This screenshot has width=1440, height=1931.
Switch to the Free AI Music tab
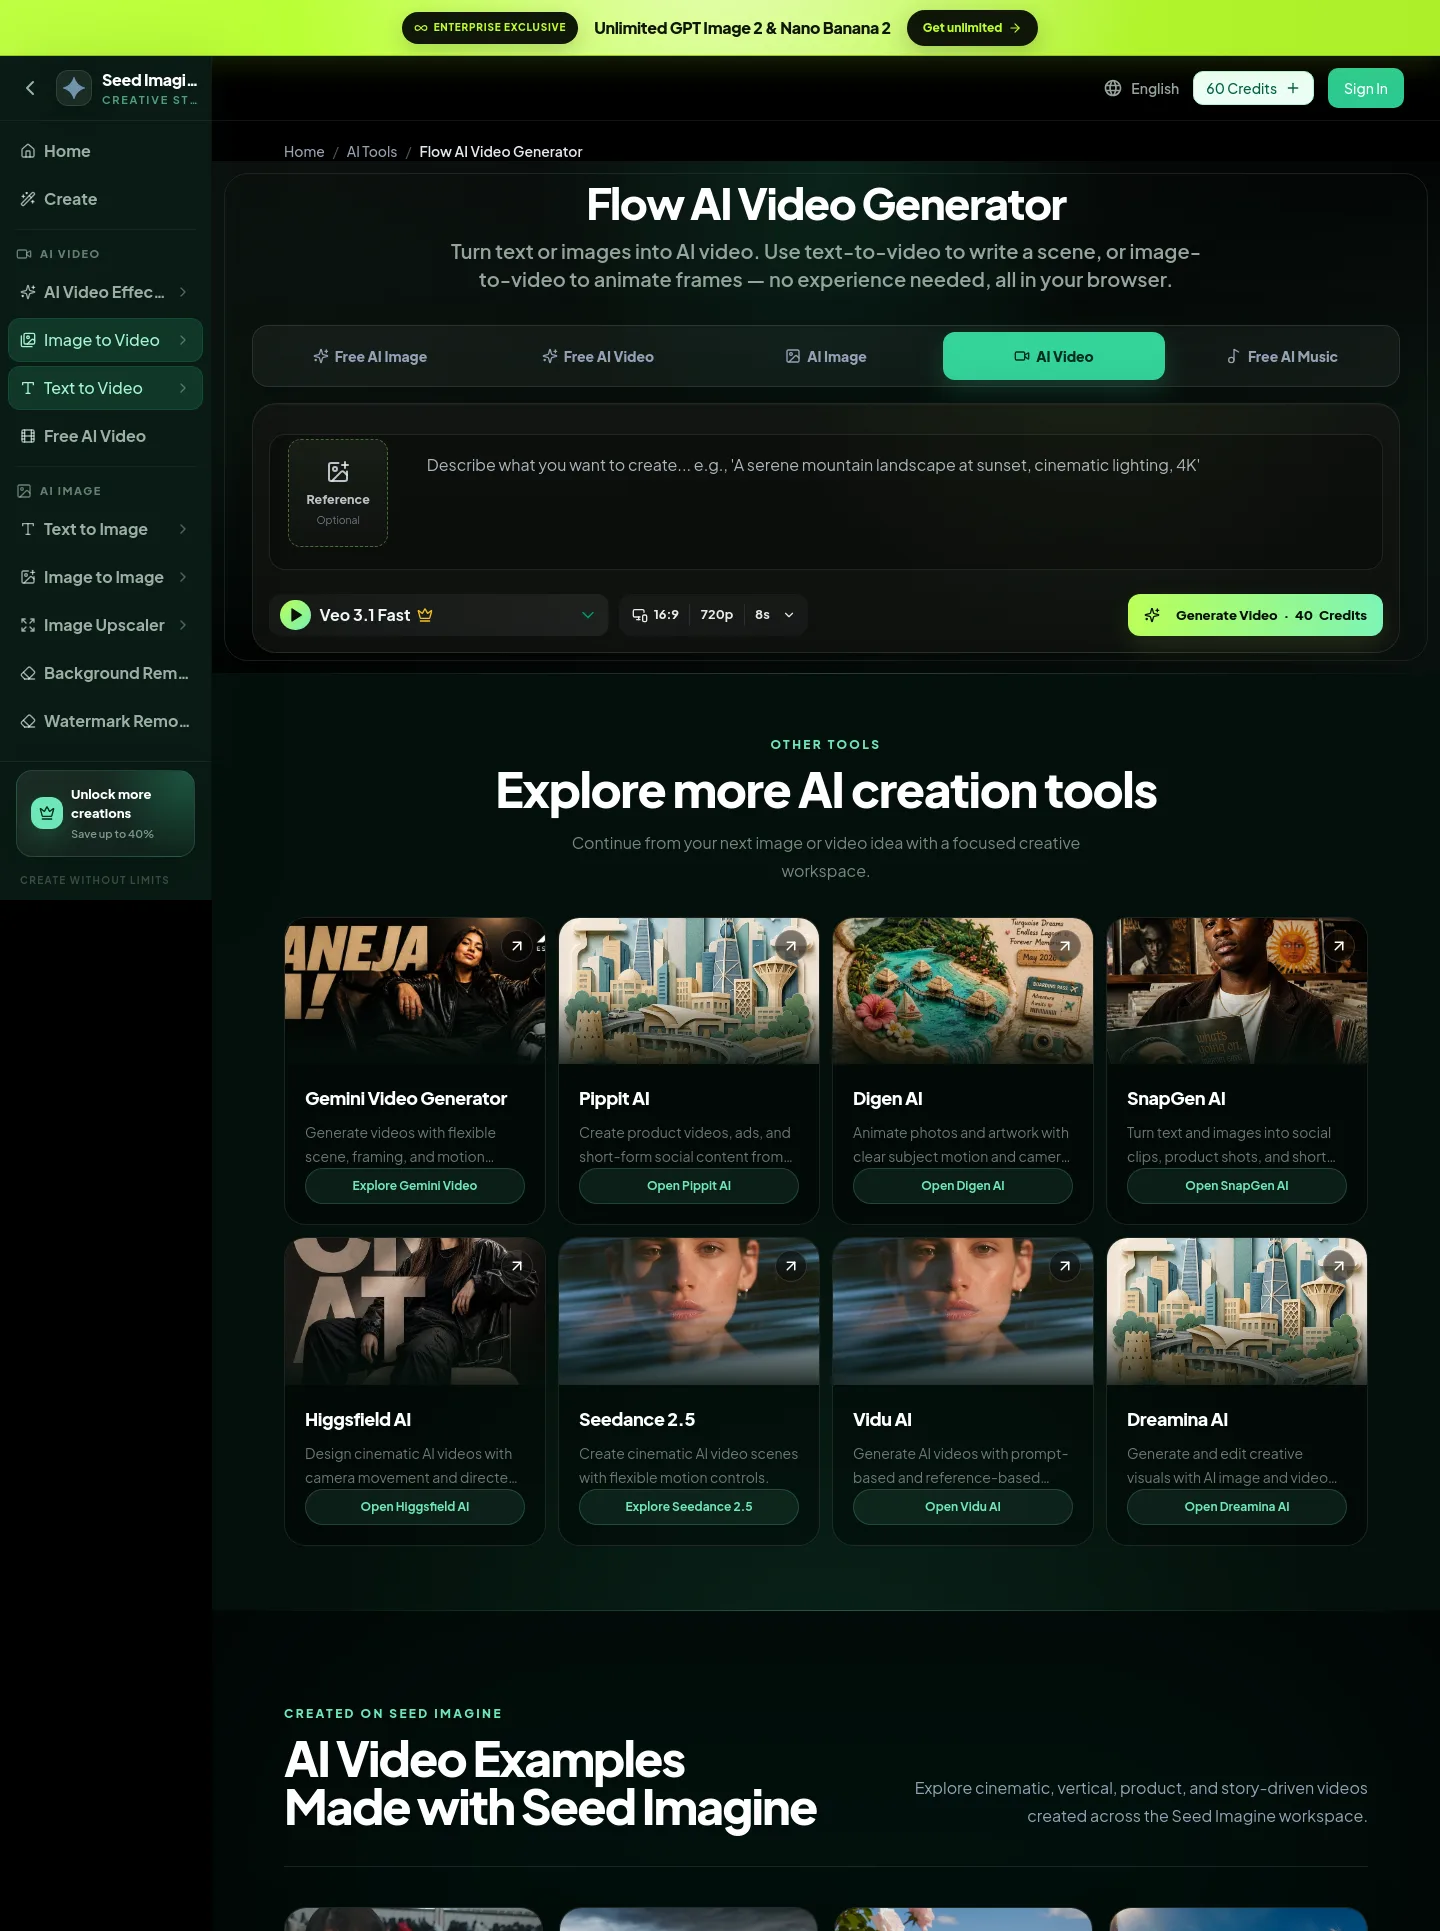pos(1282,356)
